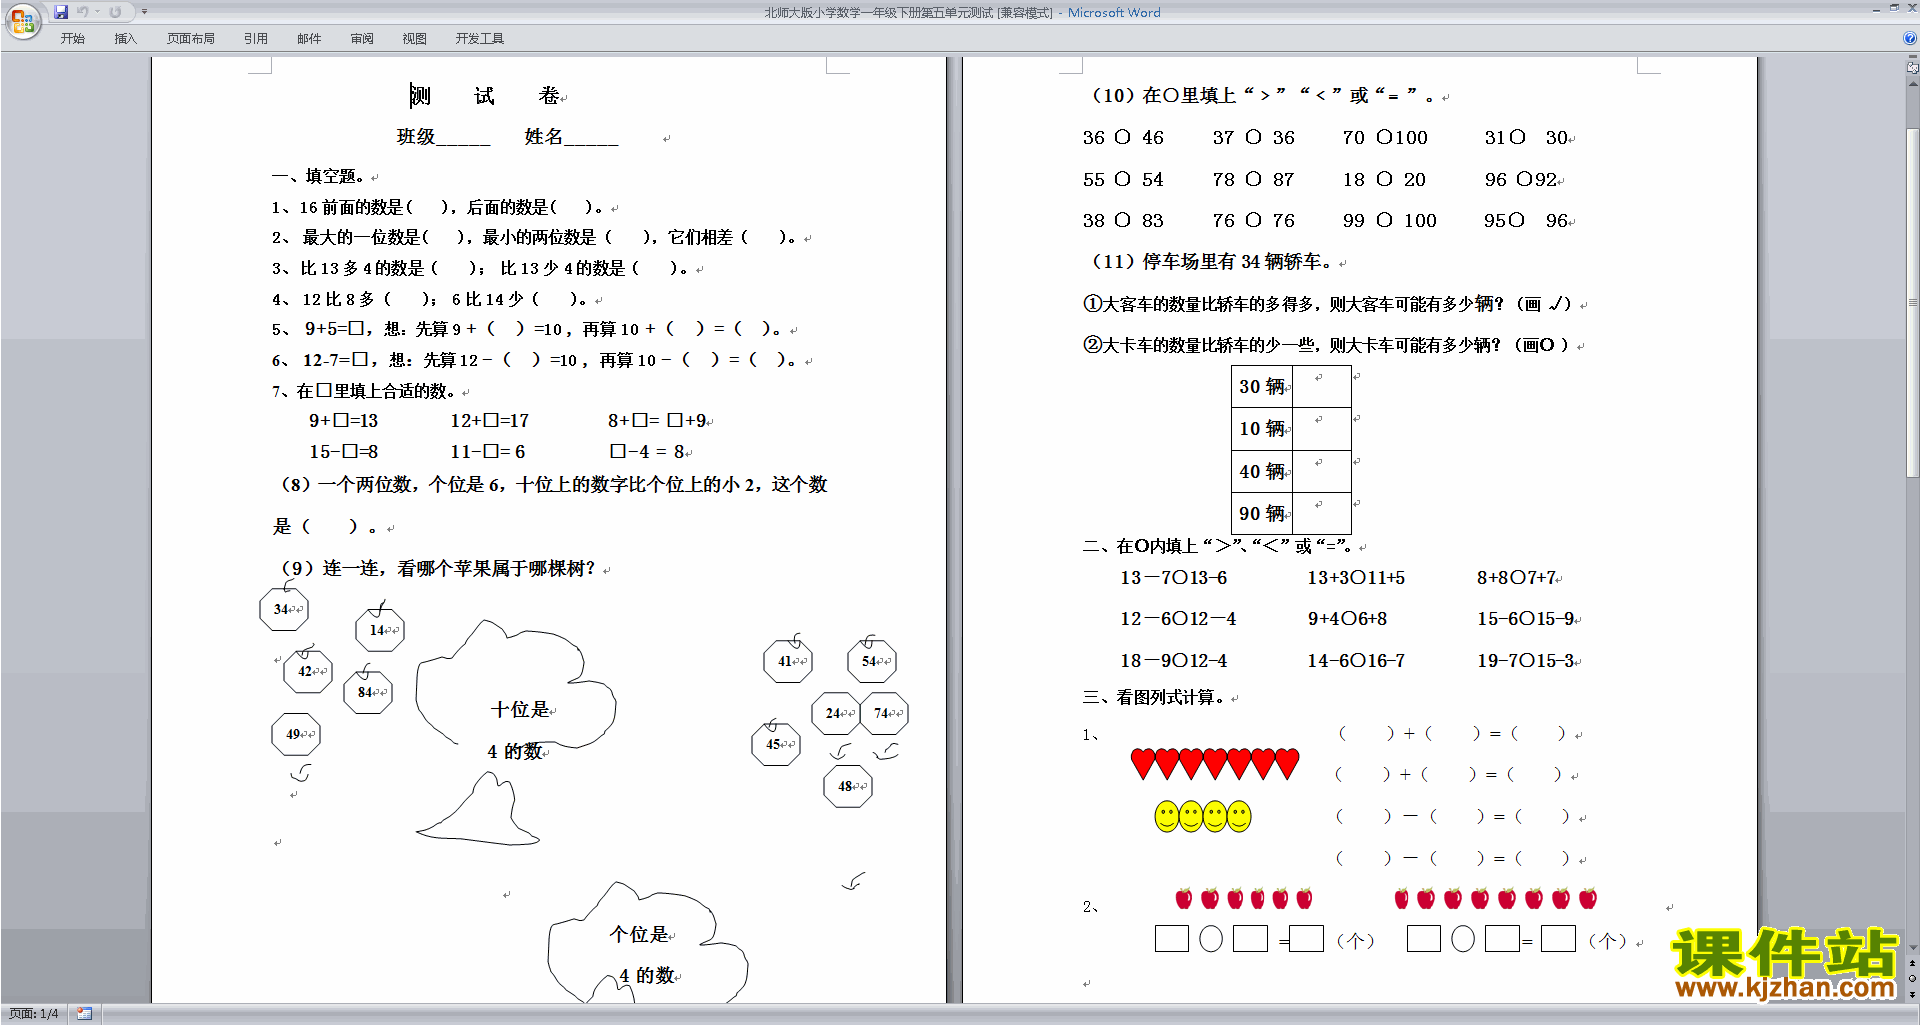Click the 页面: 1/4 page indicator in the status bar
1920x1025 pixels.
[34, 1014]
